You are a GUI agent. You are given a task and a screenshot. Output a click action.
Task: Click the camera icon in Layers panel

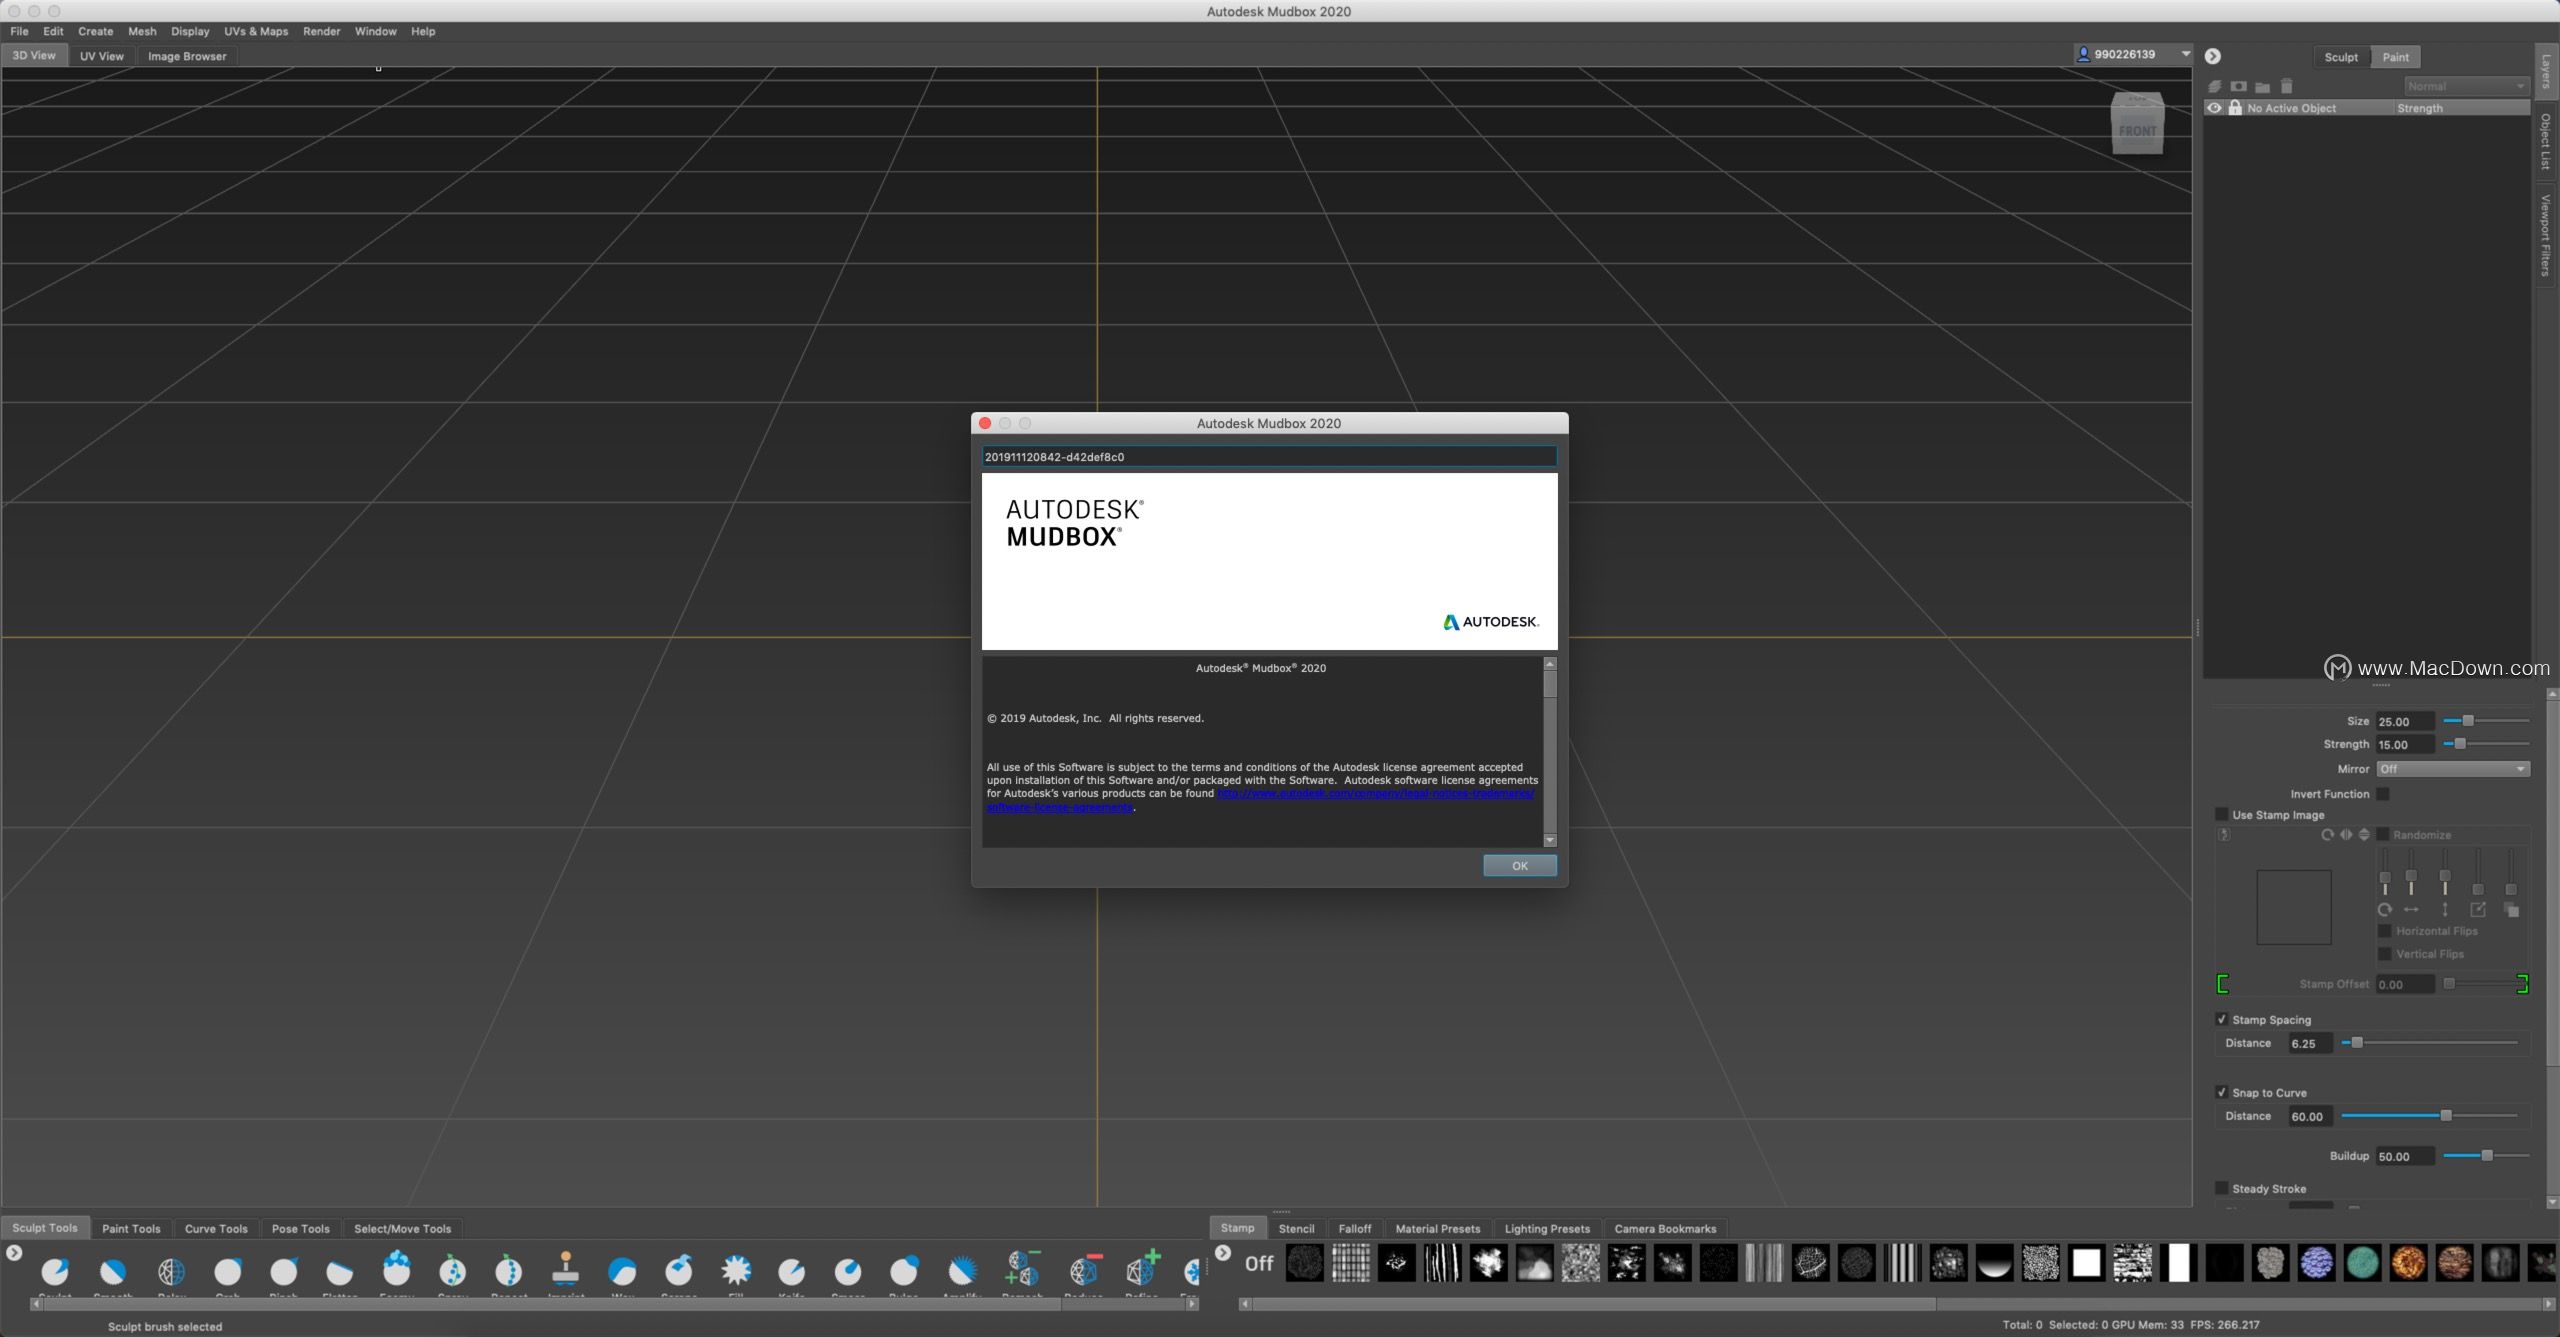2238,87
